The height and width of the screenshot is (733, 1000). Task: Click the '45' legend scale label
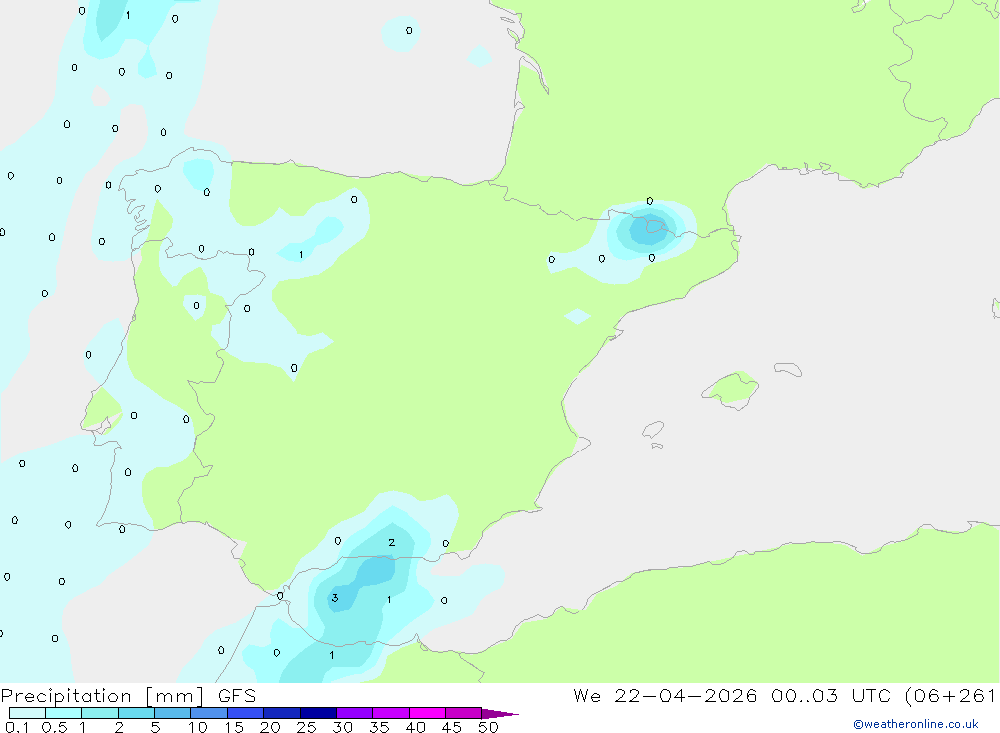452,727
